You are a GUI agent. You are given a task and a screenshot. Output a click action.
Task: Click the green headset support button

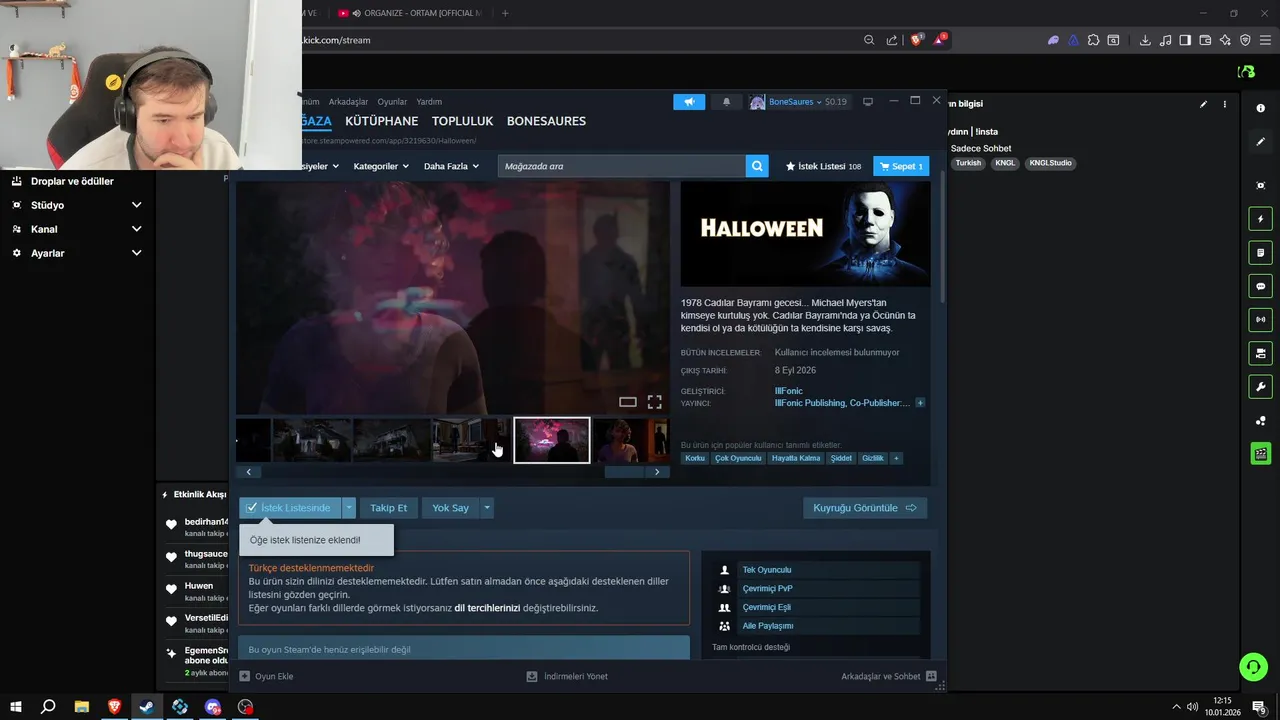point(1253,666)
